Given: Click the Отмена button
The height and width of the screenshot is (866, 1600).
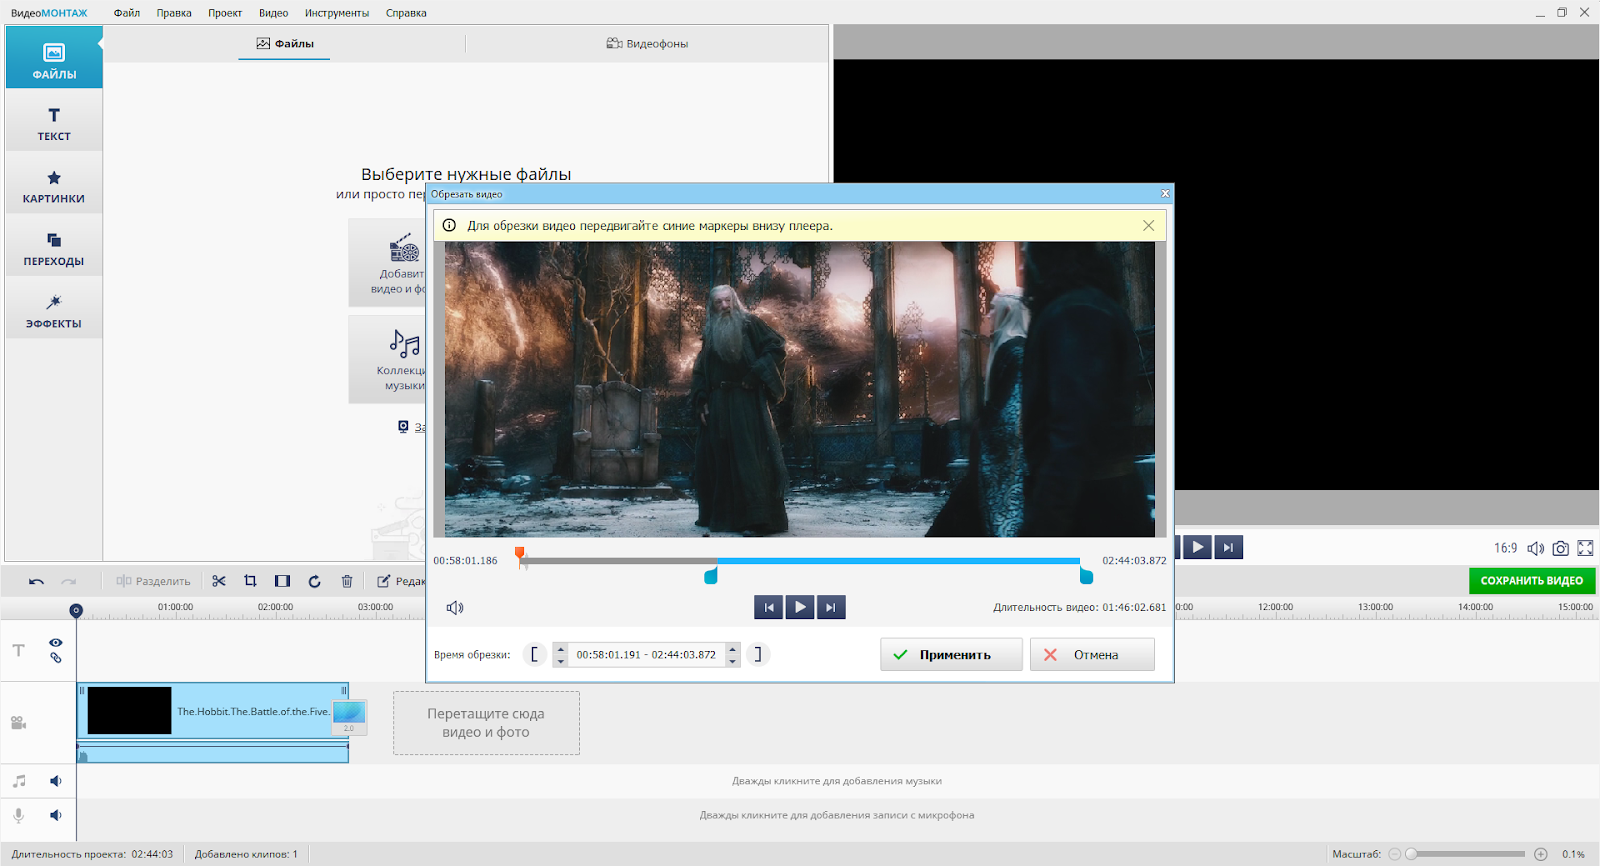Looking at the screenshot, I should tap(1092, 654).
